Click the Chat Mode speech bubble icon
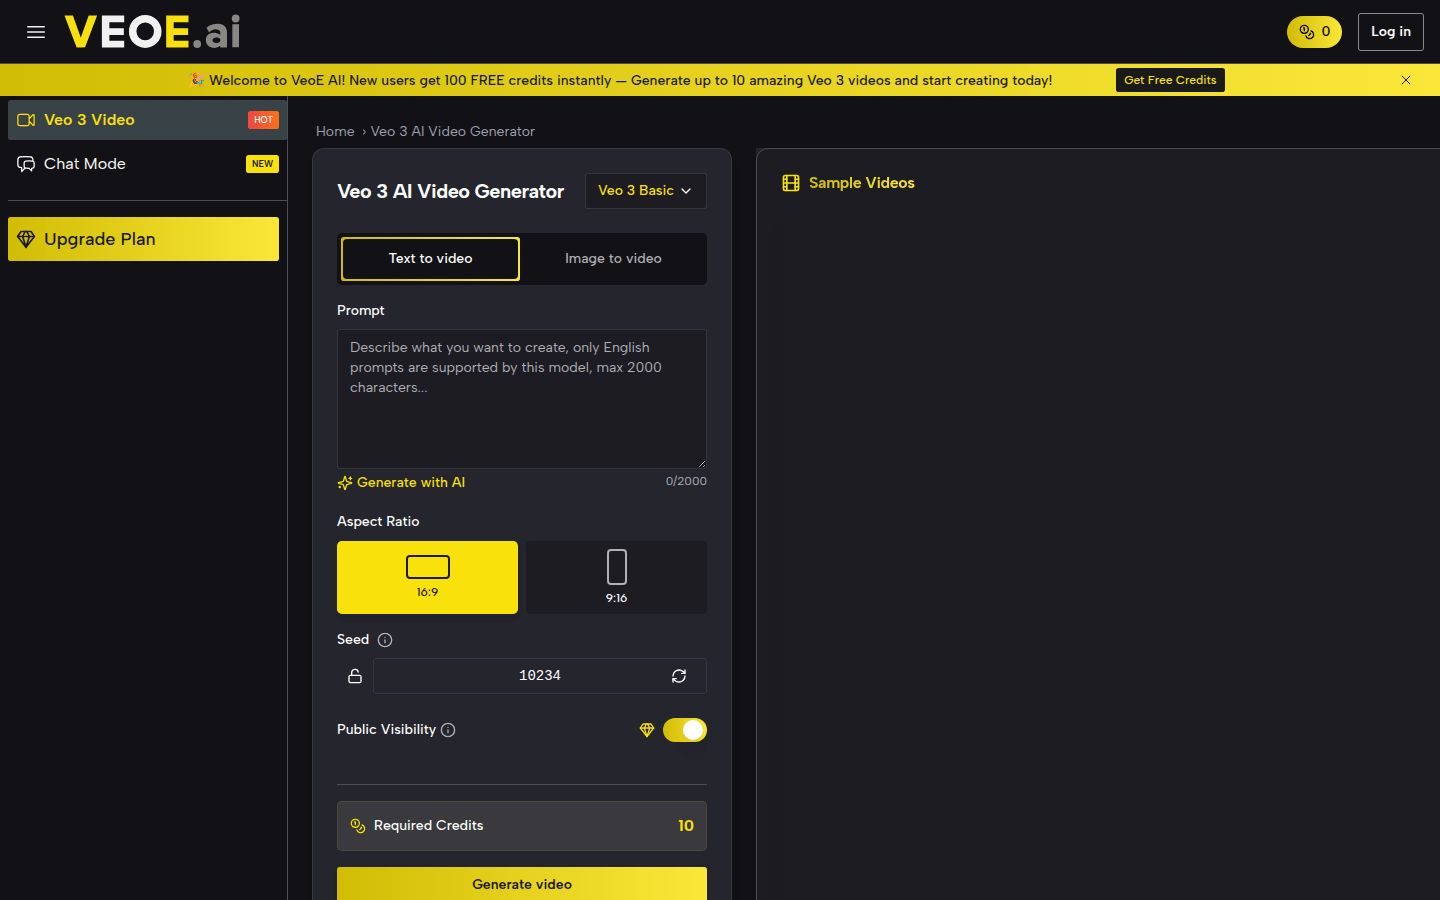 pyautogui.click(x=26, y=163)
